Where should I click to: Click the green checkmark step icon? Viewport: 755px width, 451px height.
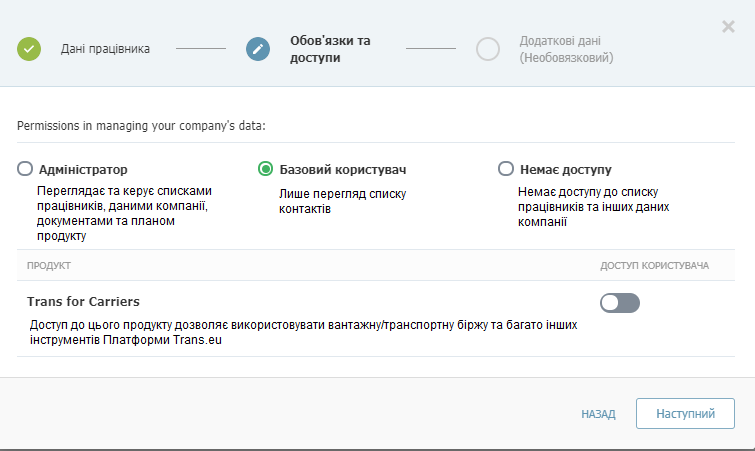pyautogui.click(x=29, y=49)
